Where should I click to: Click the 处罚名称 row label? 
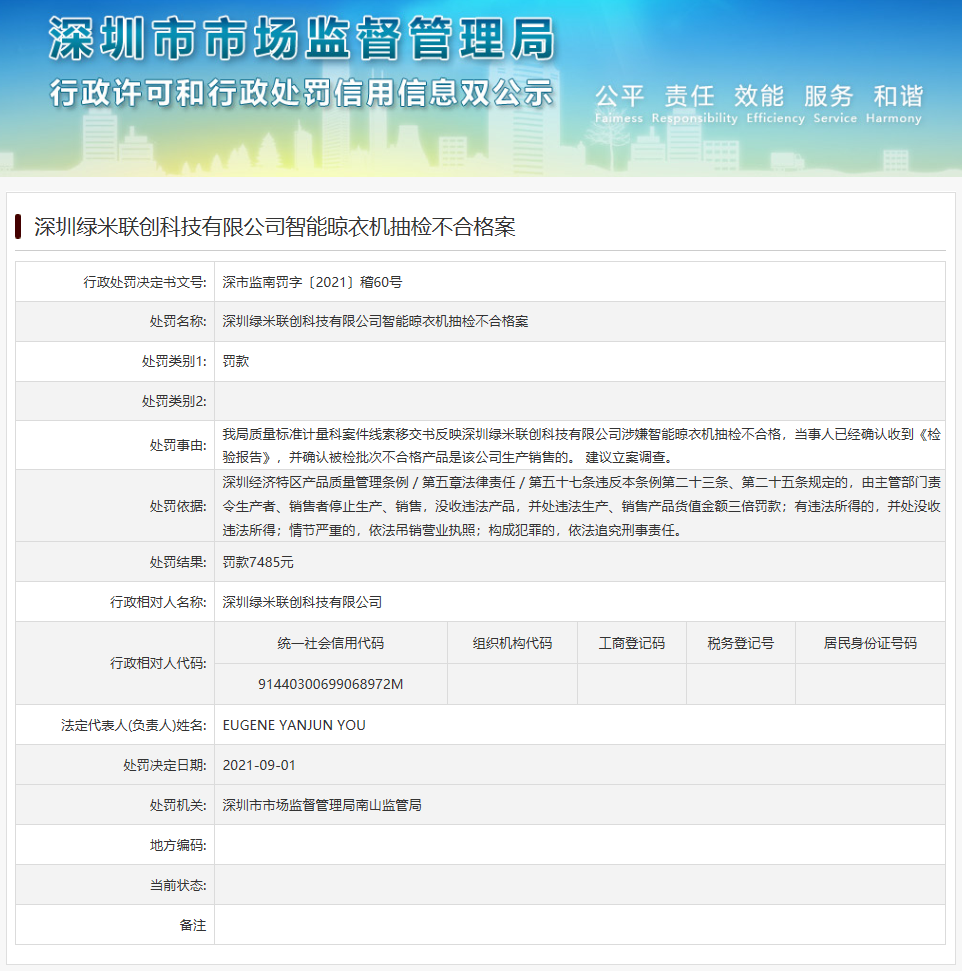(178, 321)
